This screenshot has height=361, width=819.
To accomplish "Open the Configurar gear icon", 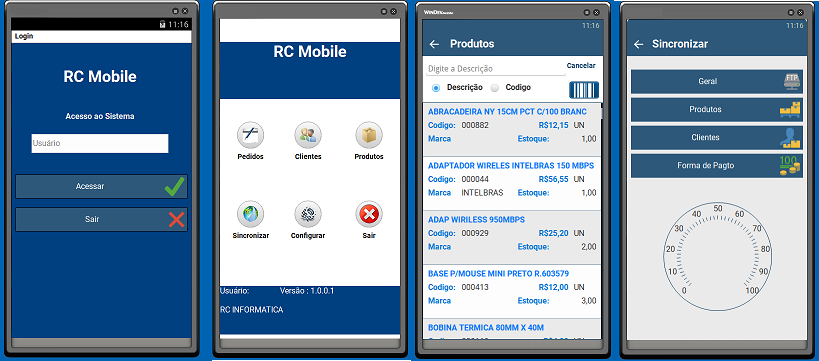I will click(x=308, y=214).
